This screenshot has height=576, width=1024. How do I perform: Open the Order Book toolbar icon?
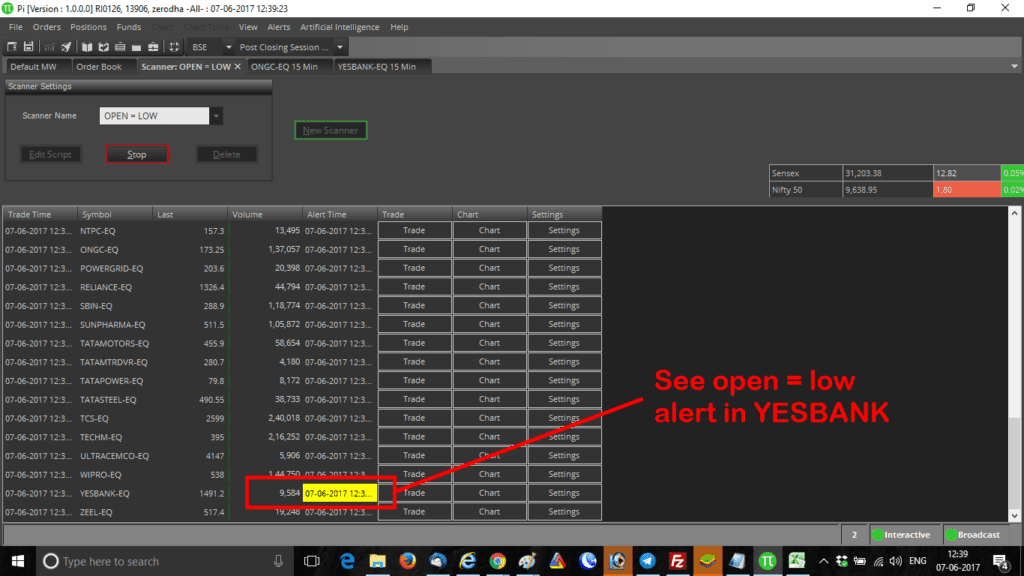tap(87, 46)
